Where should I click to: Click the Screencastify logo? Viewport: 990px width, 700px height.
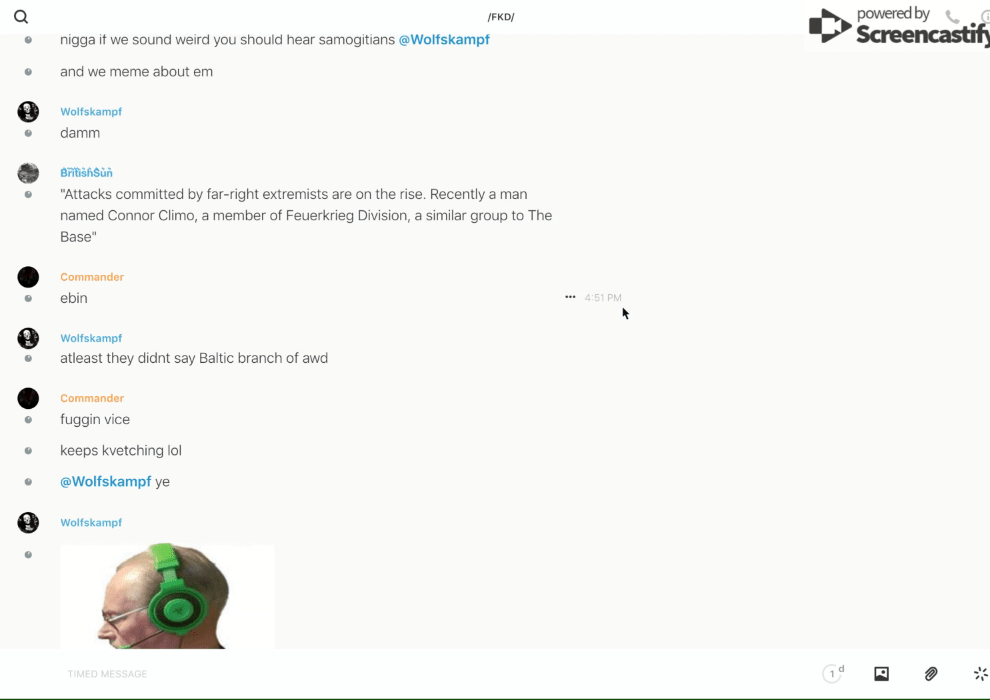click(899, 26)
